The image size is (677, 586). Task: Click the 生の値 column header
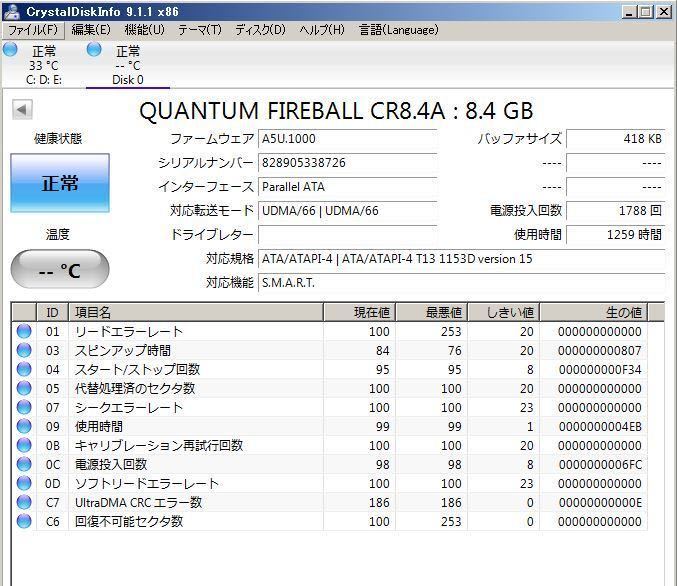(594, 312)
